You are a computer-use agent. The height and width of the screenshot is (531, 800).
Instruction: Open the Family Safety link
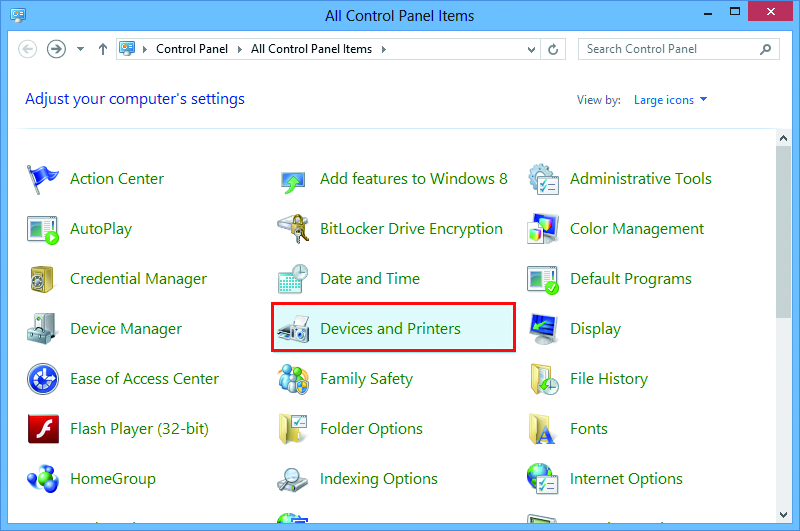(x=366, y=379)
